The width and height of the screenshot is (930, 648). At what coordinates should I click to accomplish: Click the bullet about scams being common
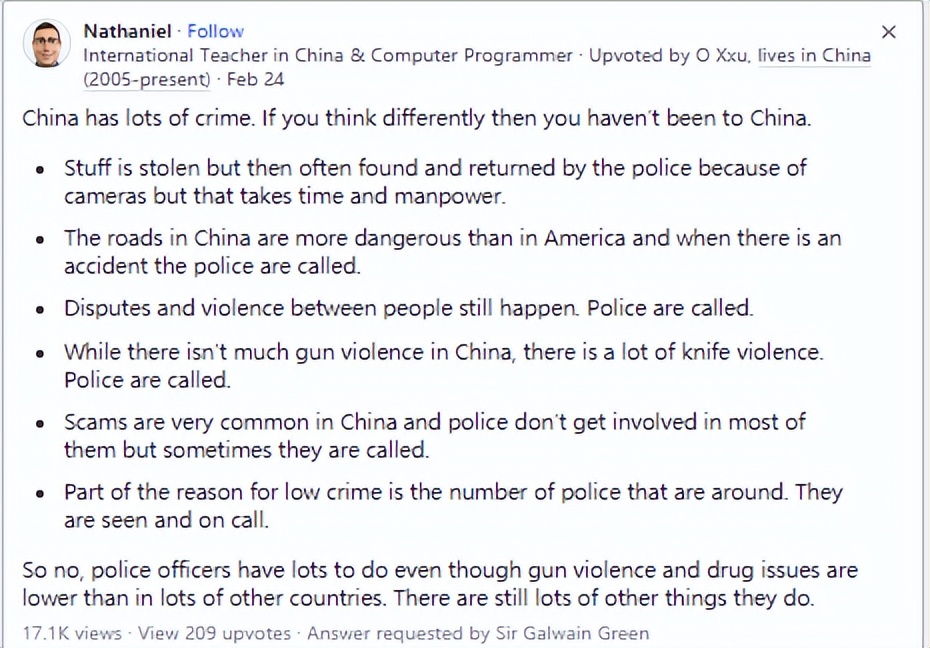point(434,435)
